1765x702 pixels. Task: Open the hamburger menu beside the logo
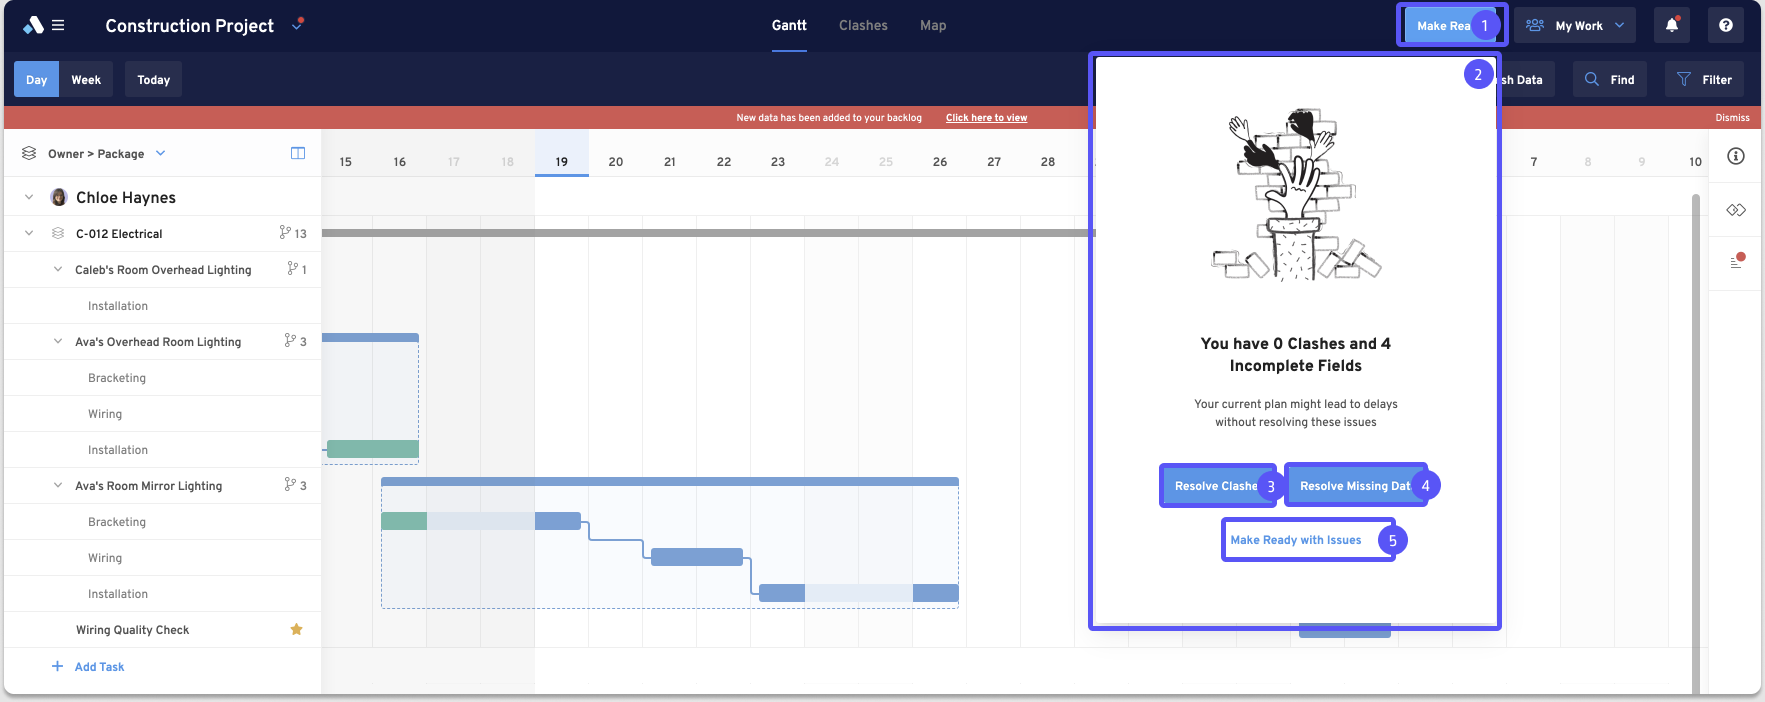58,25
